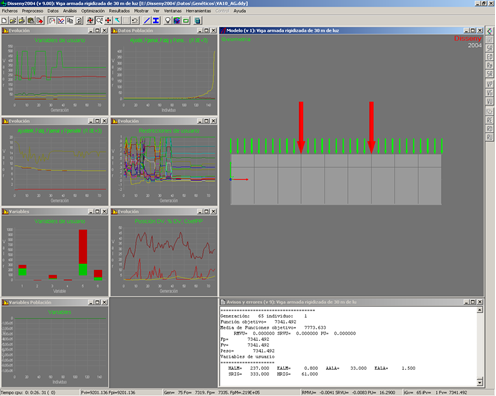The width and height of the screenshot is (496, 396).
Task: Click the down arrow of Avisos y errores scrollbar
Action: (x=480, y=382)
